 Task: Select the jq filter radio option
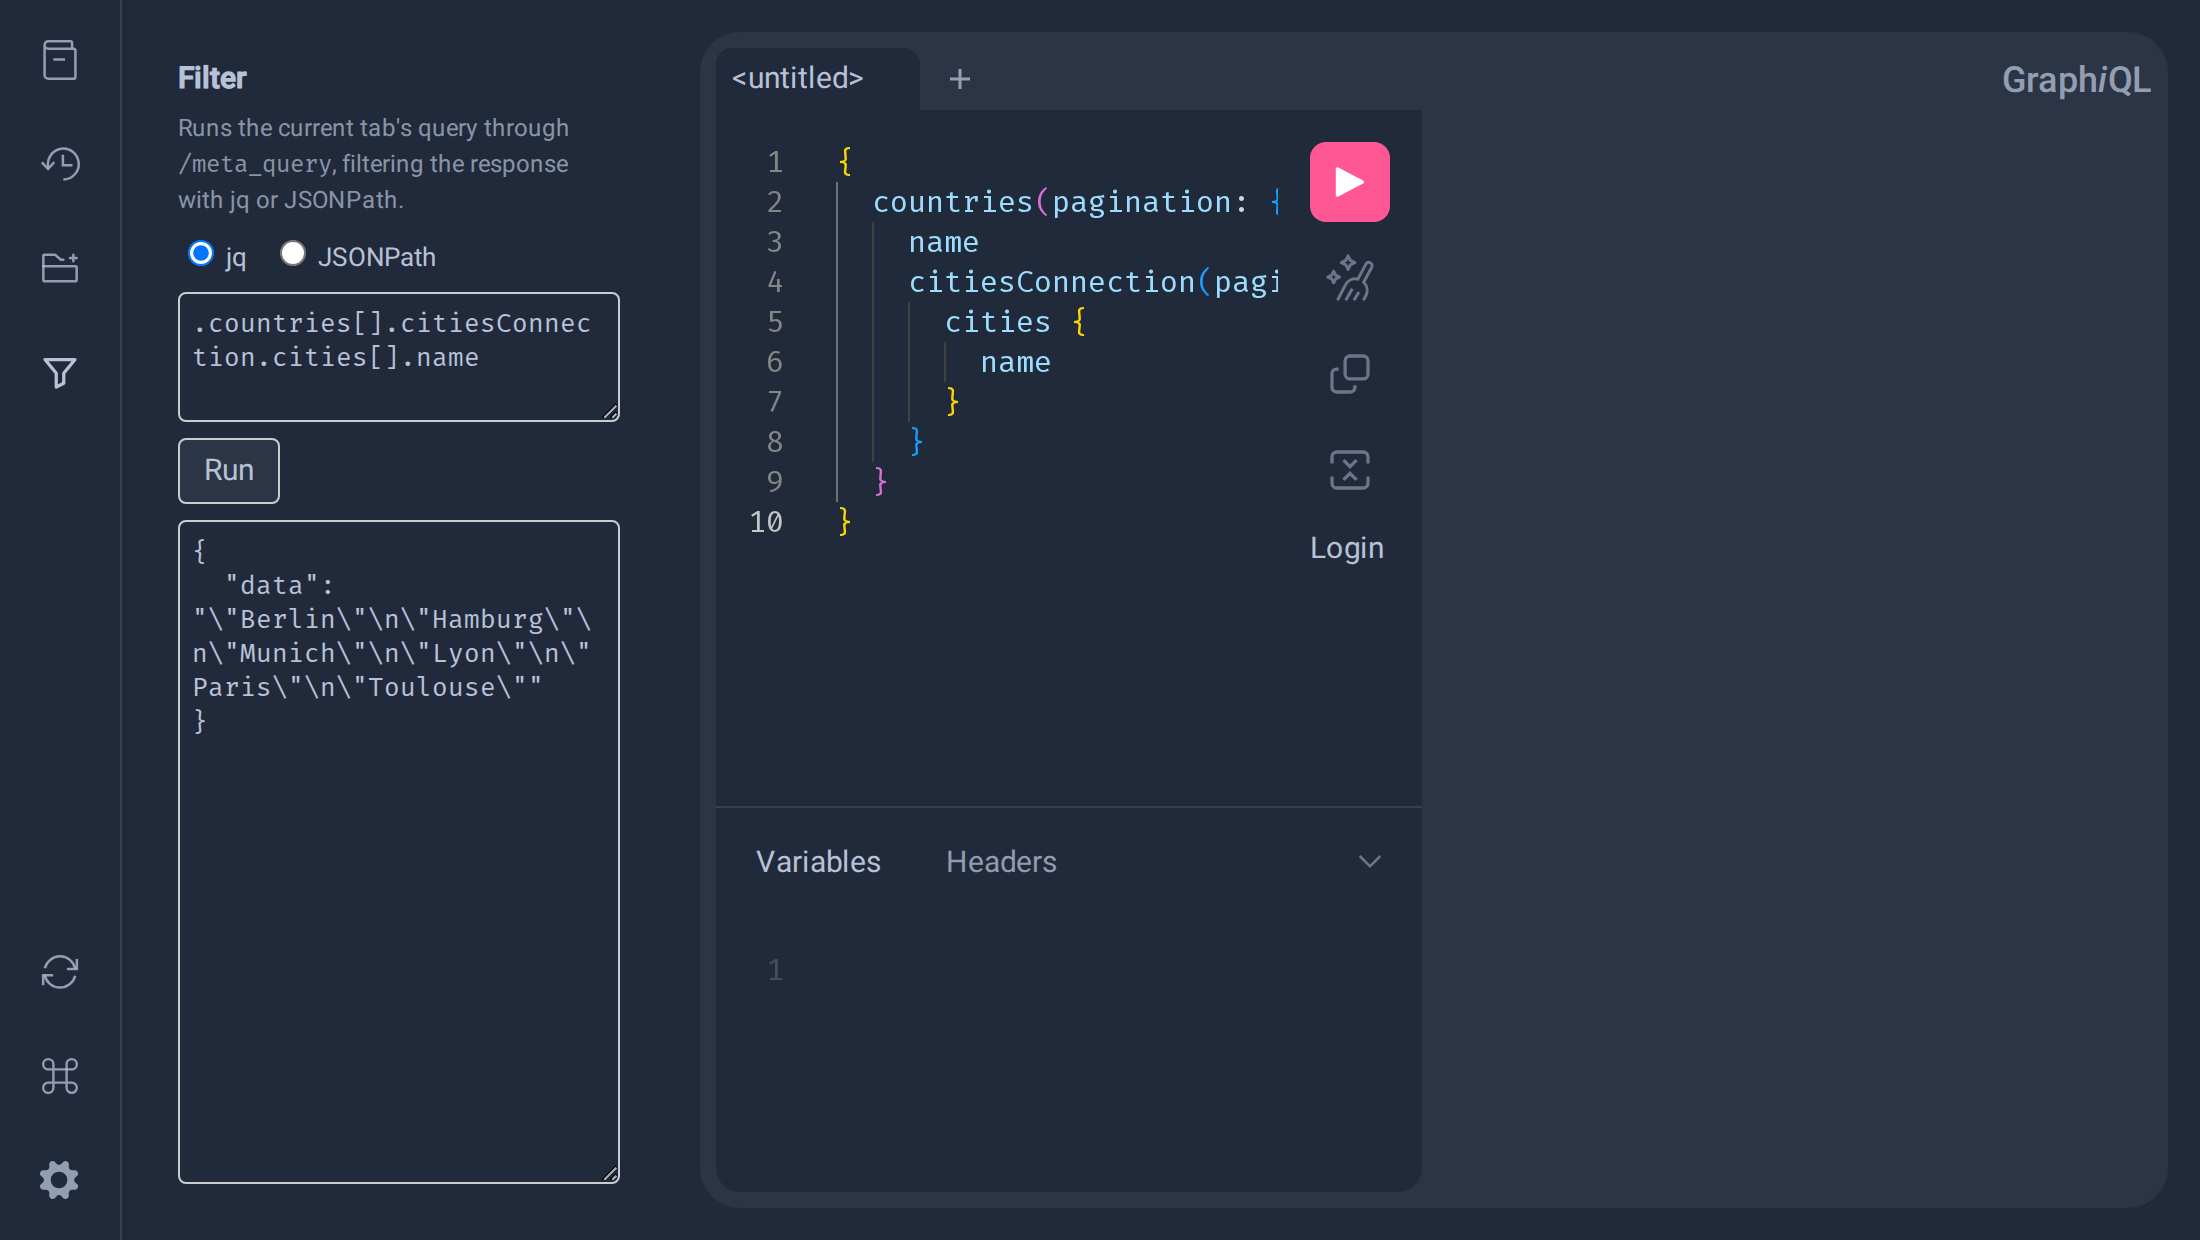(201, 254)
